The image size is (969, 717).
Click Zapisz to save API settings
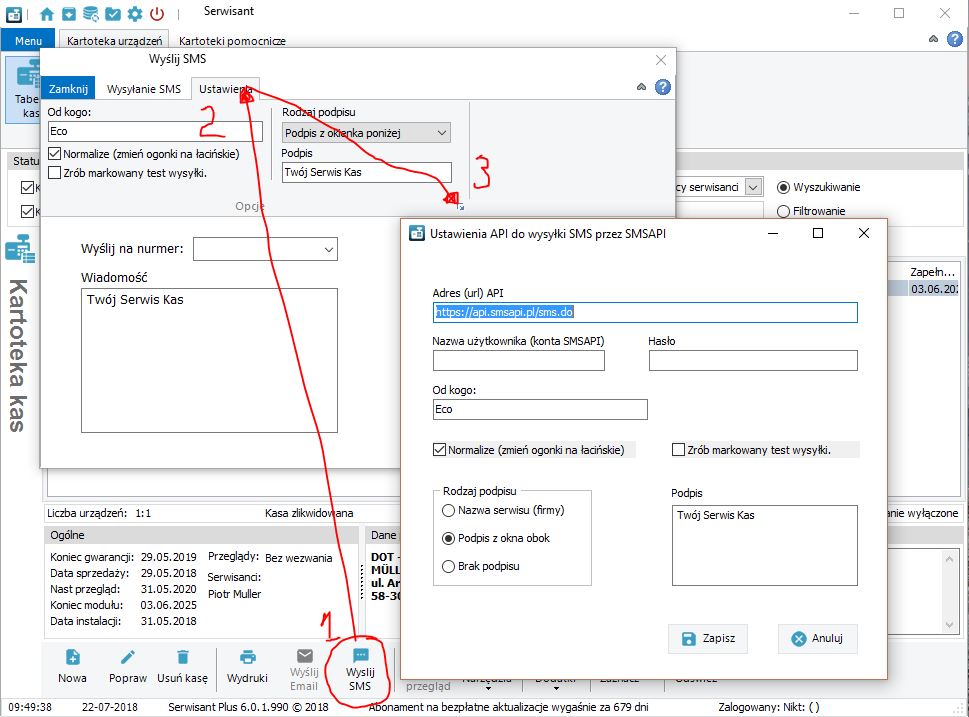point(707,639)
